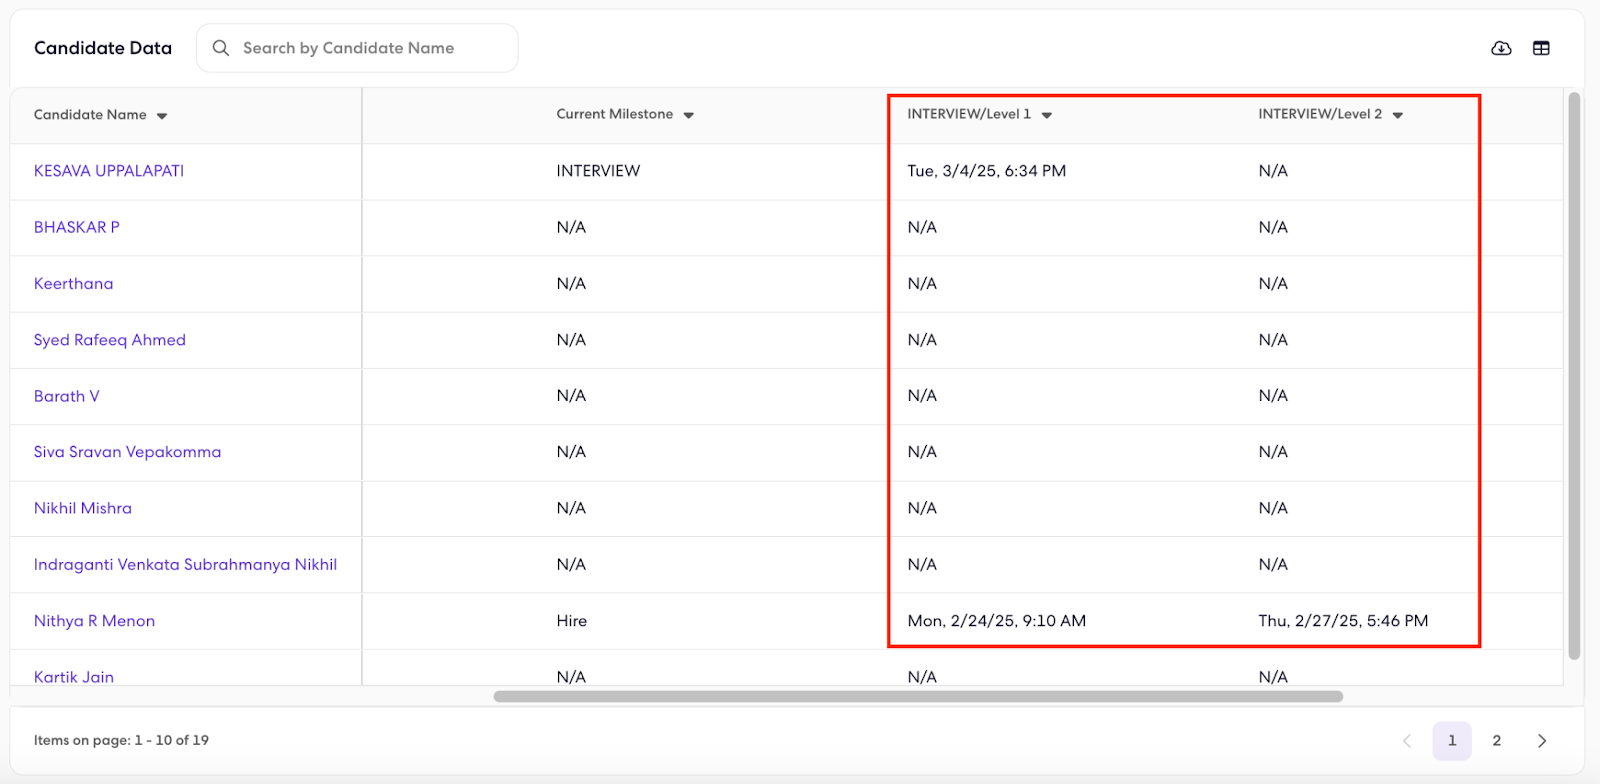Select Keerthana's INTERVIEW/Level 1 N/A cell
This screenshot has height=784, width=1600.
[x=922, y=284]
